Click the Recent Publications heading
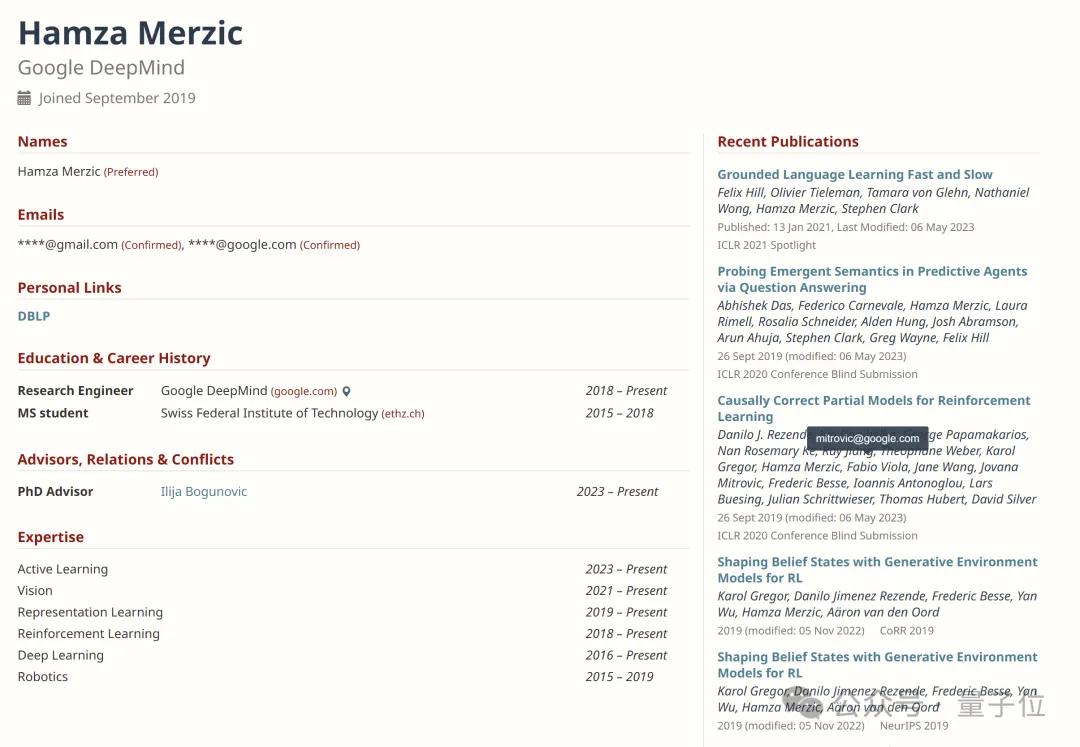This screenshot has height=747, width=1080. [x=788, y=141]
